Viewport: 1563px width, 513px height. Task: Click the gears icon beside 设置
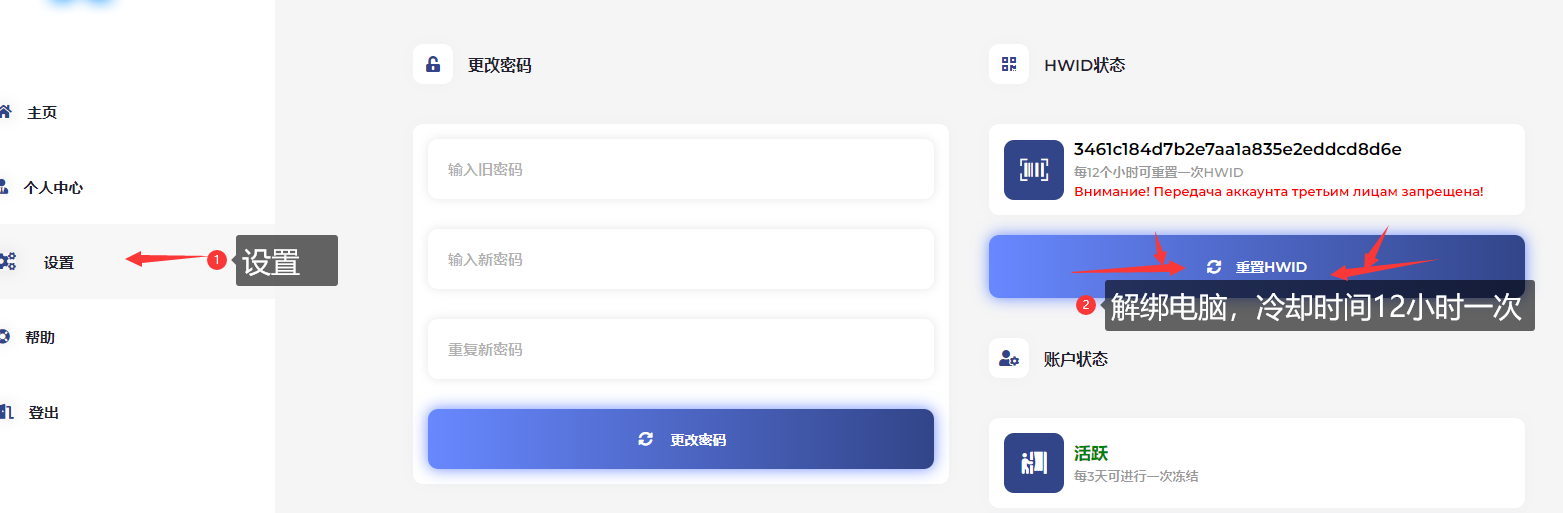(7, 262)
